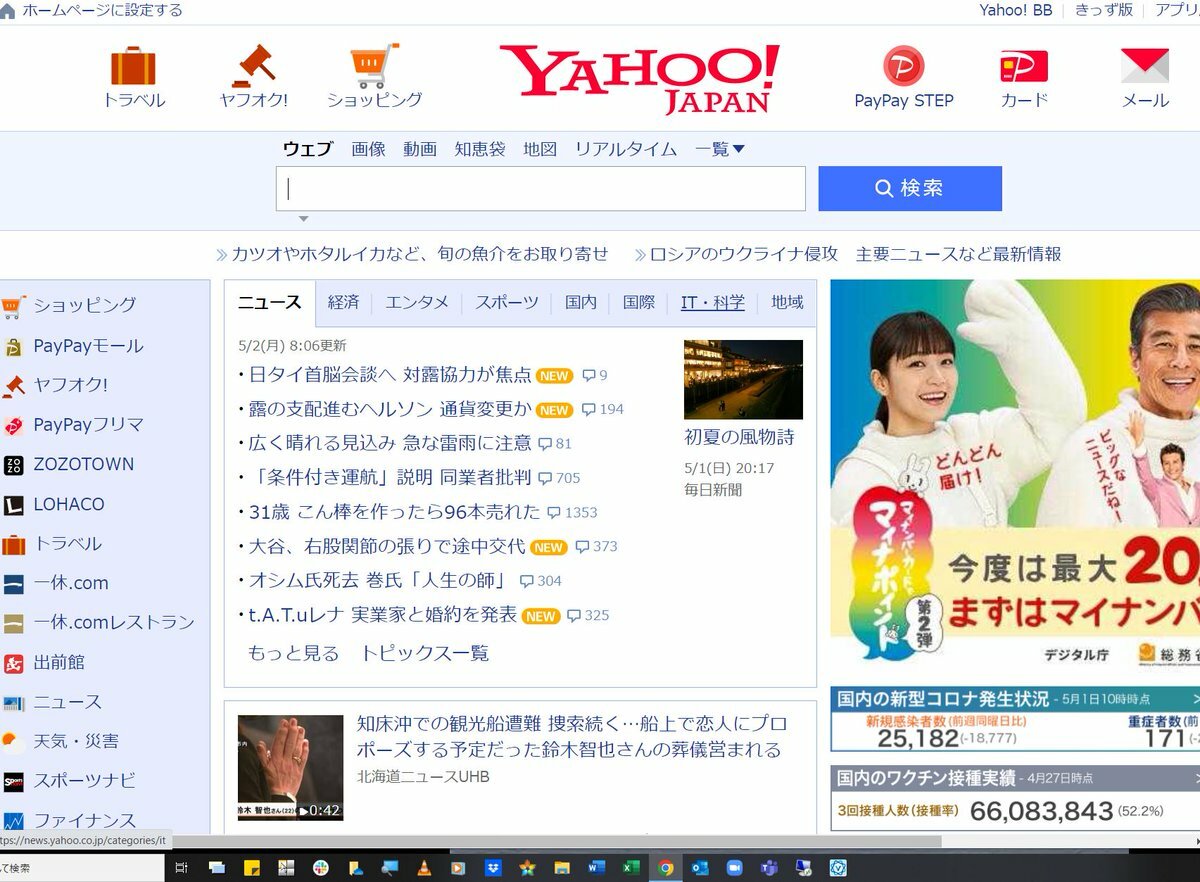This screenshot has width=1200, height=882.
Task: Open the トピックス一覧 link
Action: click(x=425, y=653)
